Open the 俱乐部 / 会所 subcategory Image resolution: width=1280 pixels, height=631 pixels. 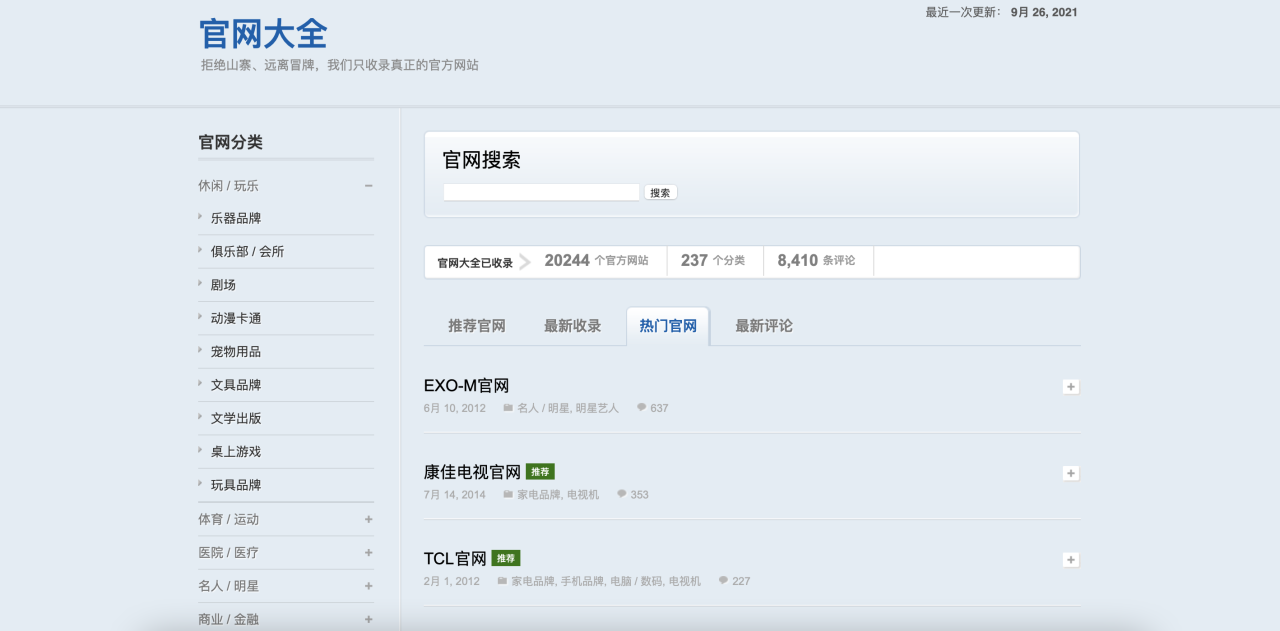click(x=247, y=251)
